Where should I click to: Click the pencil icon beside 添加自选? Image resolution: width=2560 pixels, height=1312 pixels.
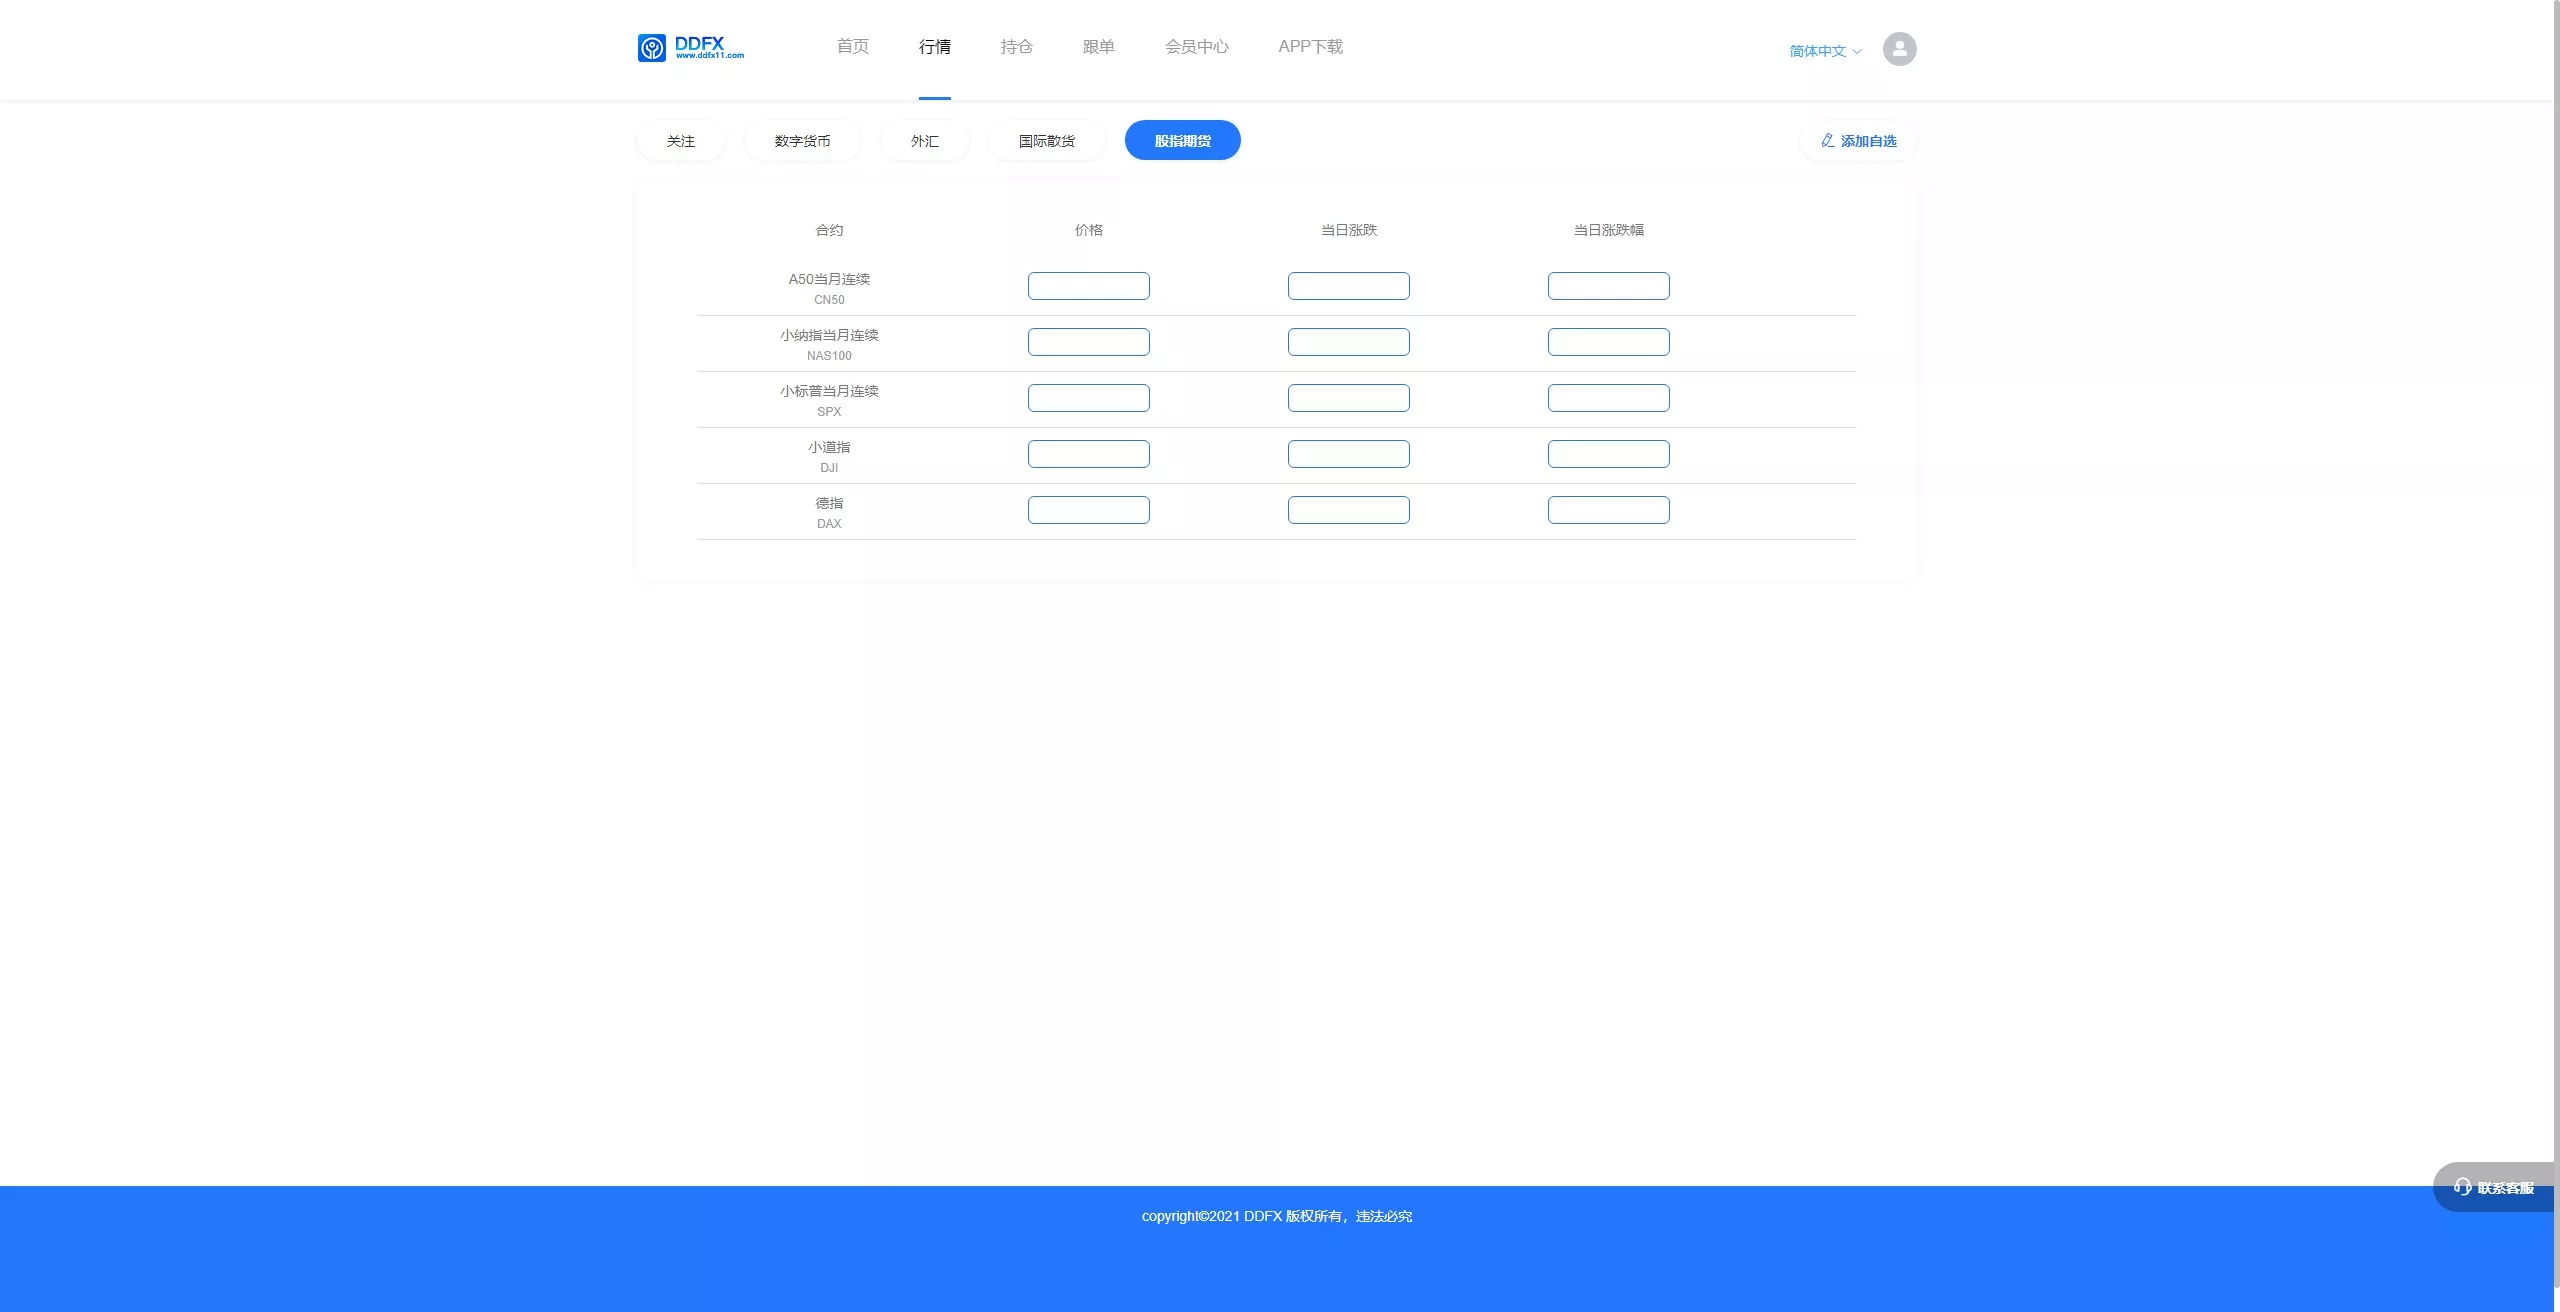[x=1827, y=141]
